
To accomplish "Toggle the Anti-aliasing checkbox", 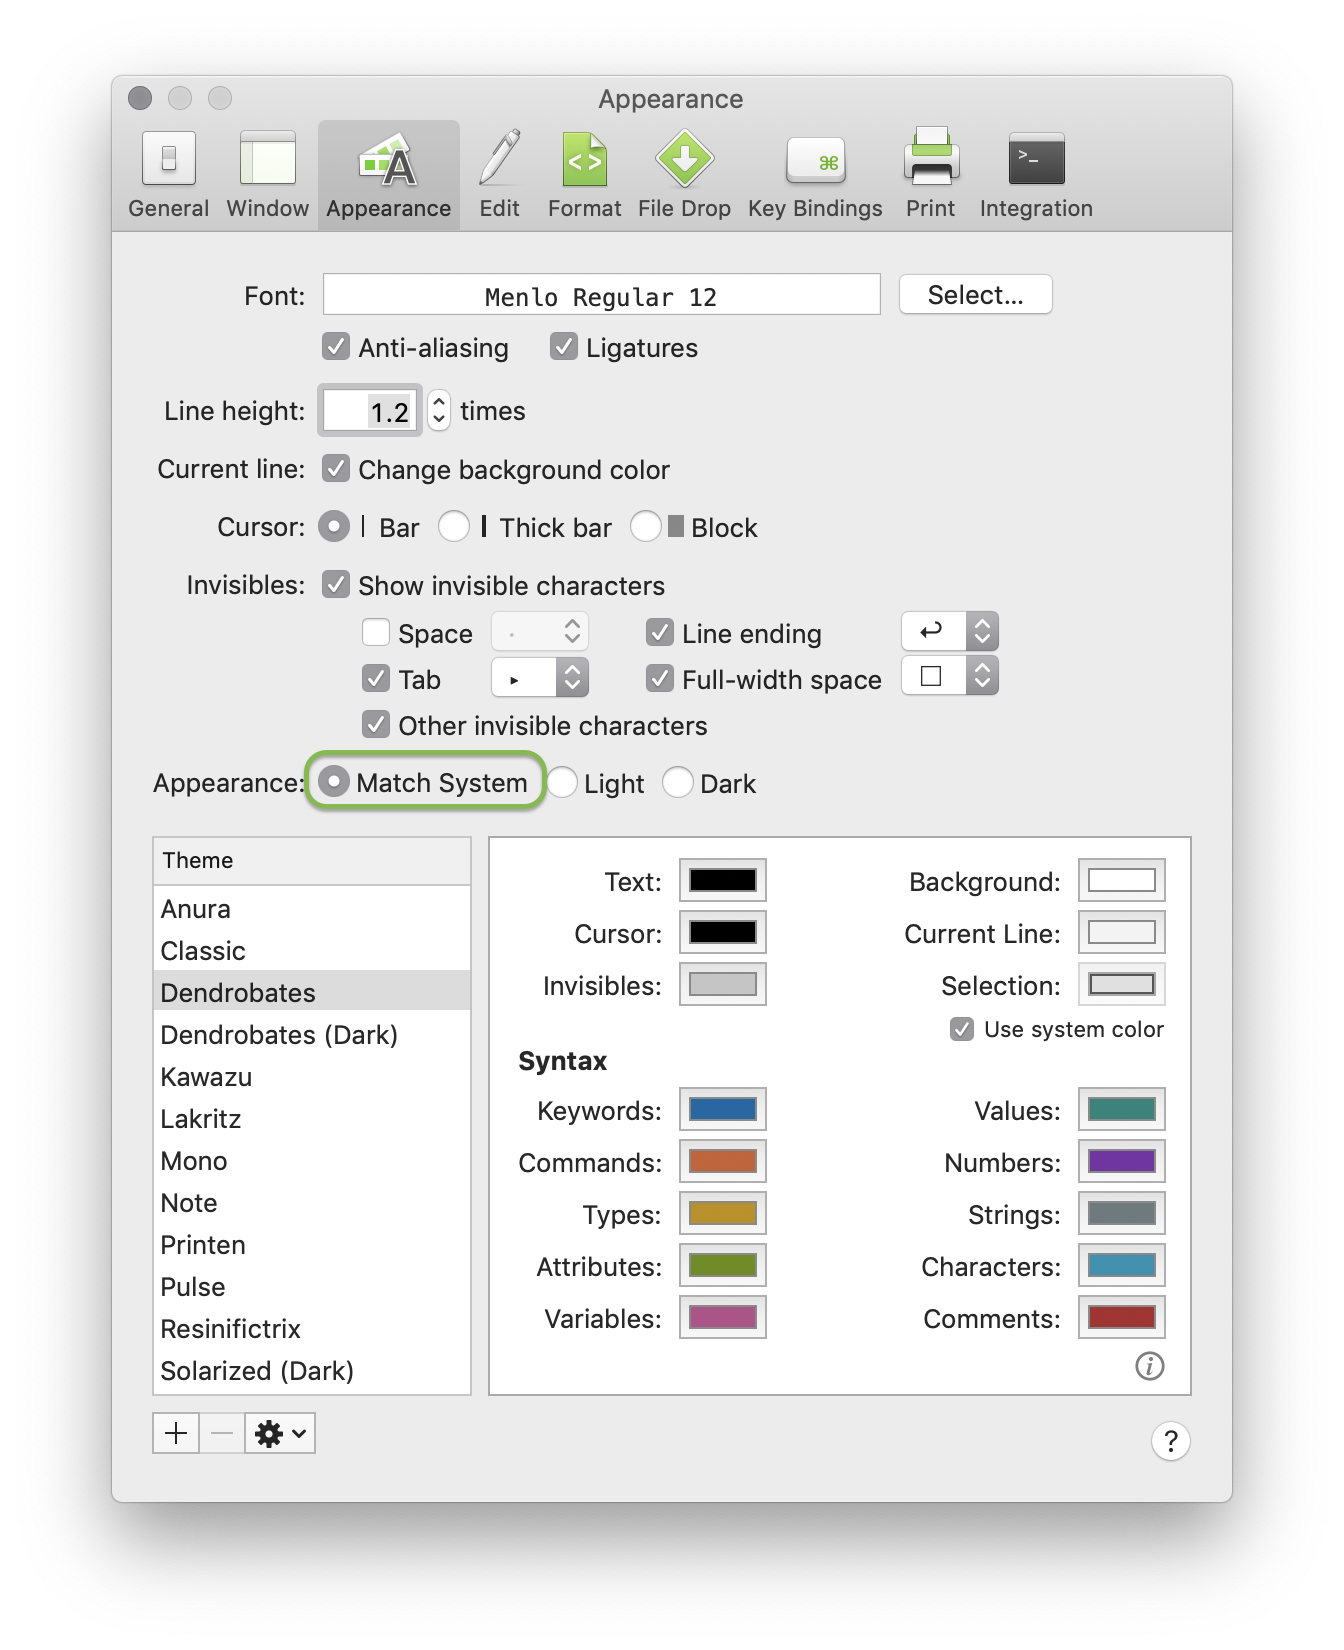I will [x=336, y=347].
